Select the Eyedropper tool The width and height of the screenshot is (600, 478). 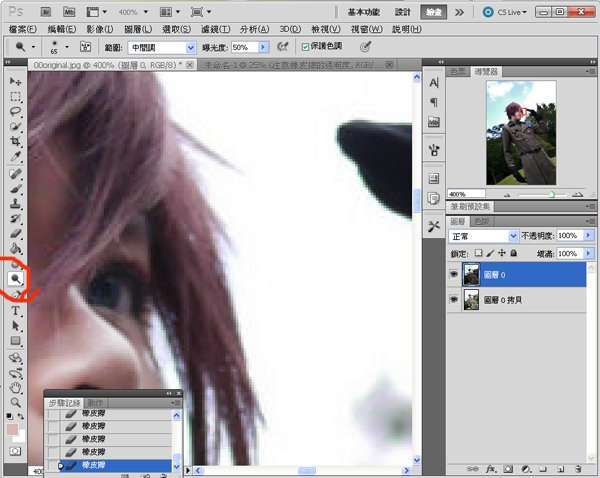15,156
